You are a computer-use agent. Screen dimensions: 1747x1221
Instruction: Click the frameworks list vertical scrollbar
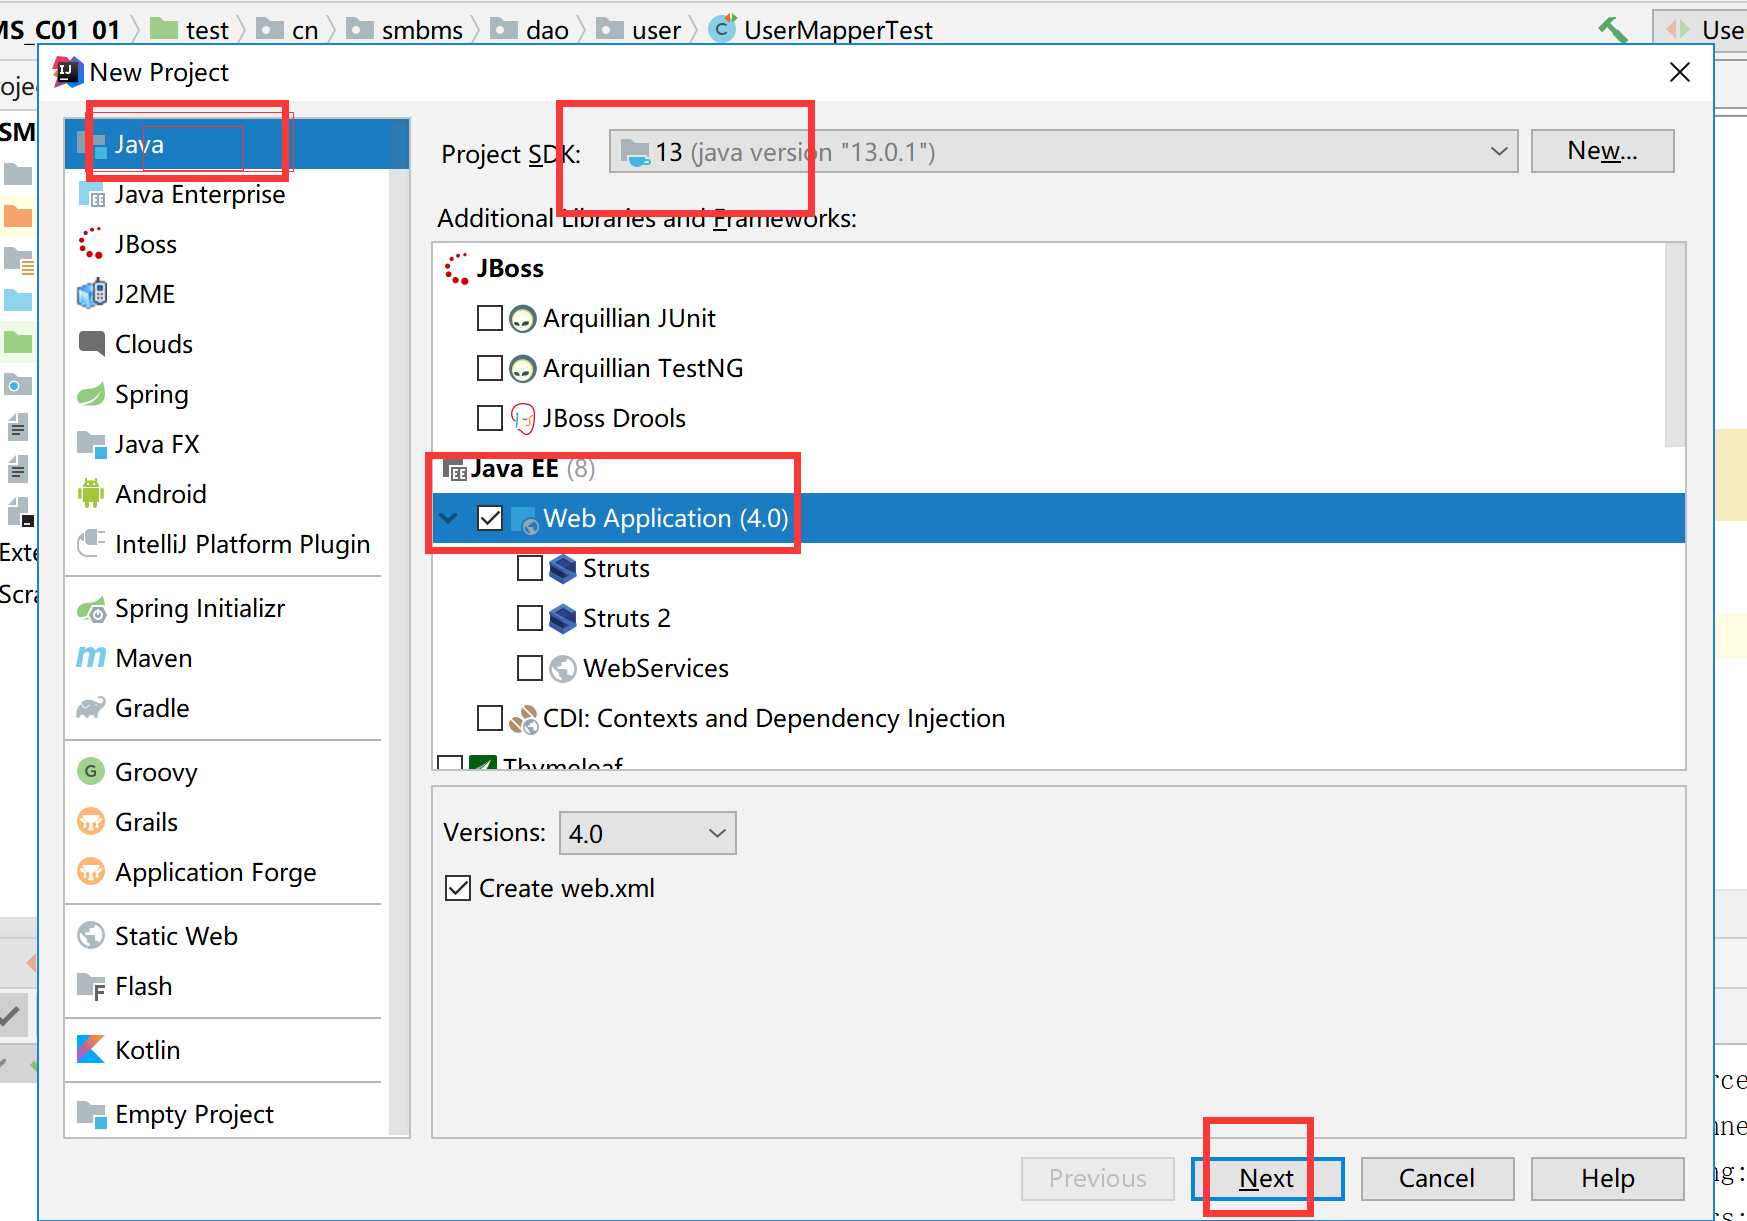click(x=1674, y=345)
